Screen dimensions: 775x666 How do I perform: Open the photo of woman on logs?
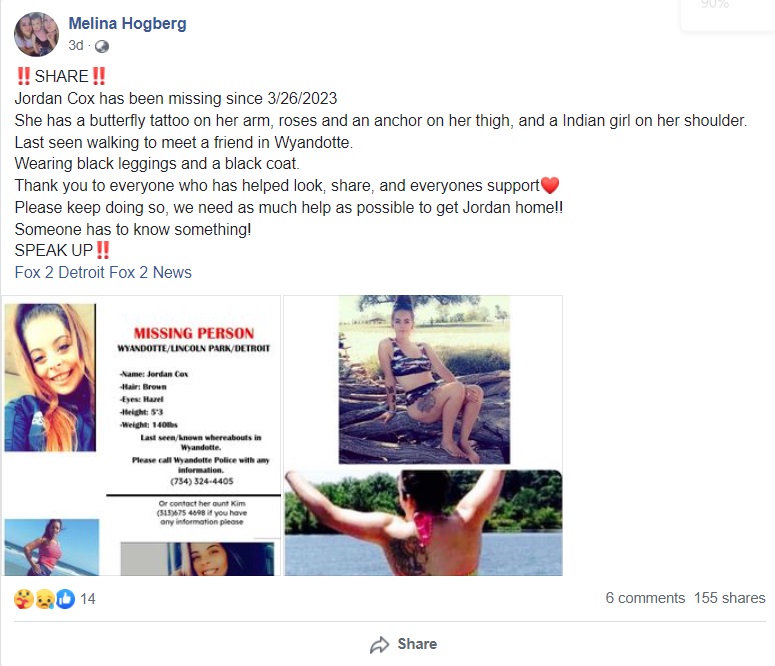pos(424,380)
